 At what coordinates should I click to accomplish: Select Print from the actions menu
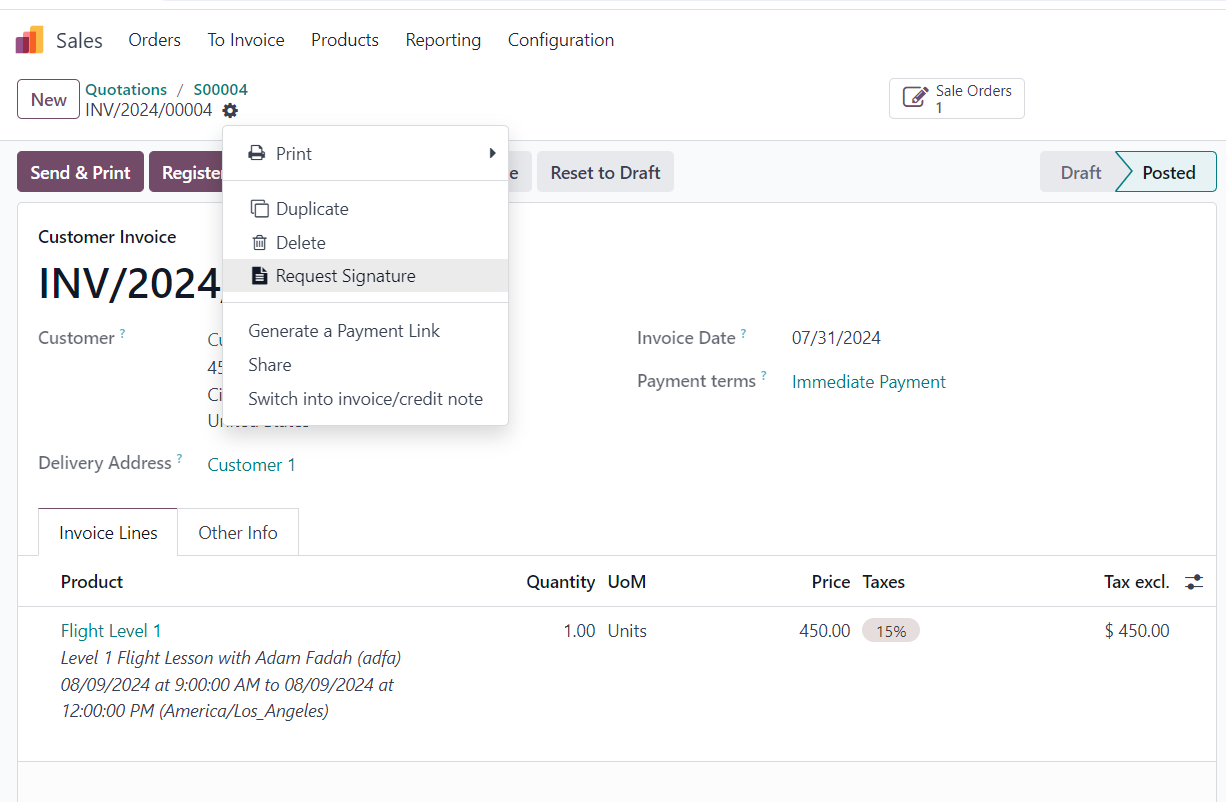point(366,153)
